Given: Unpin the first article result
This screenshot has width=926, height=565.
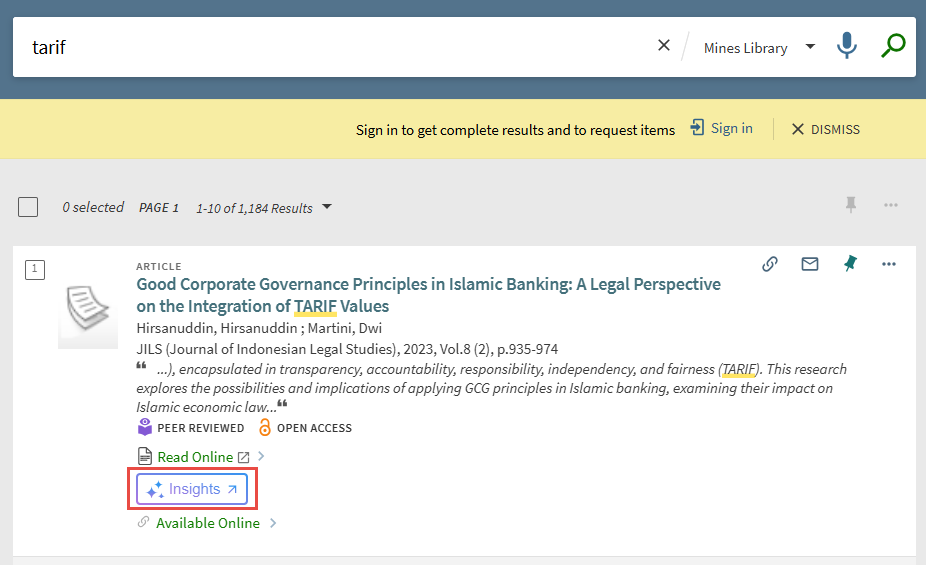Looking at the screenshot, I should [850, 264].
